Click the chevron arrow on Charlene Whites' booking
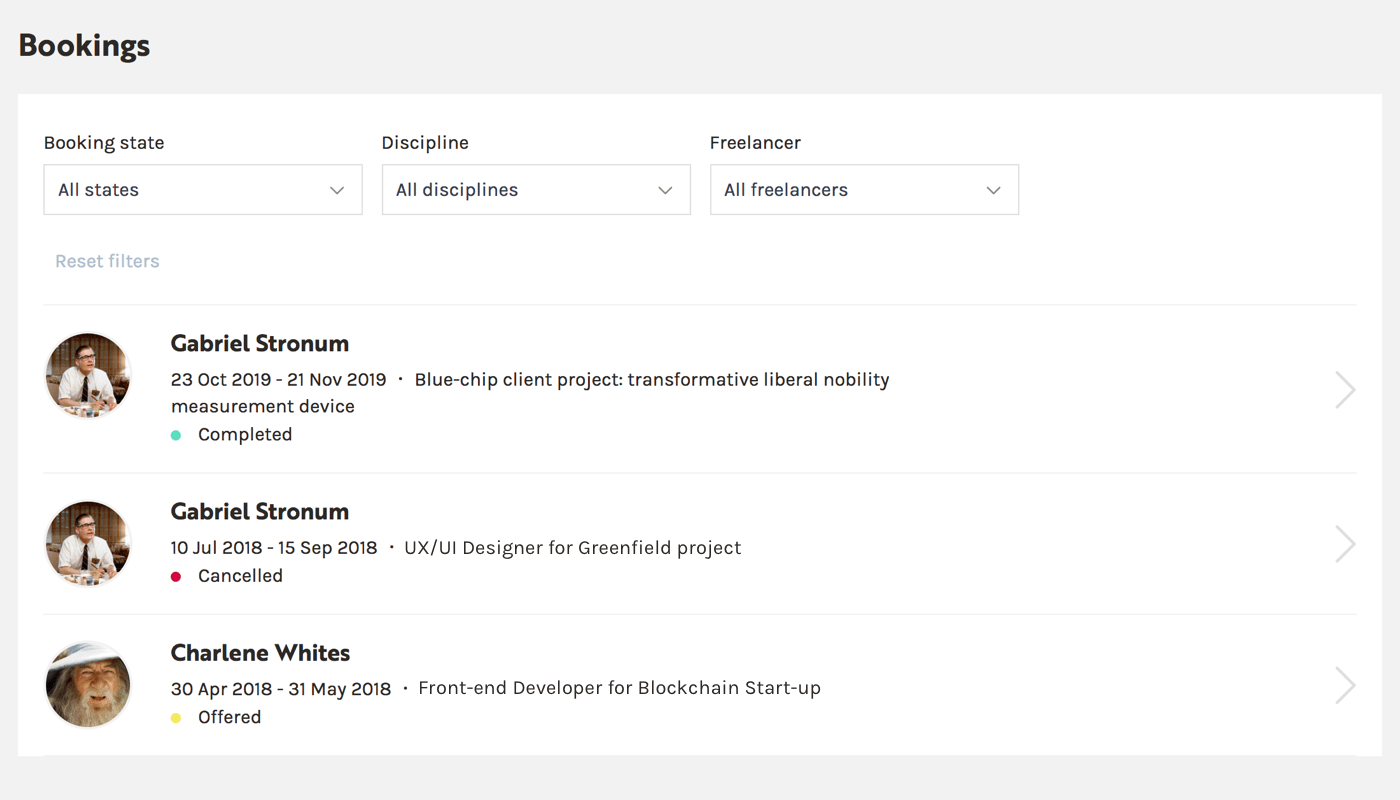The image size is (1400, 800). [1345, 685]
